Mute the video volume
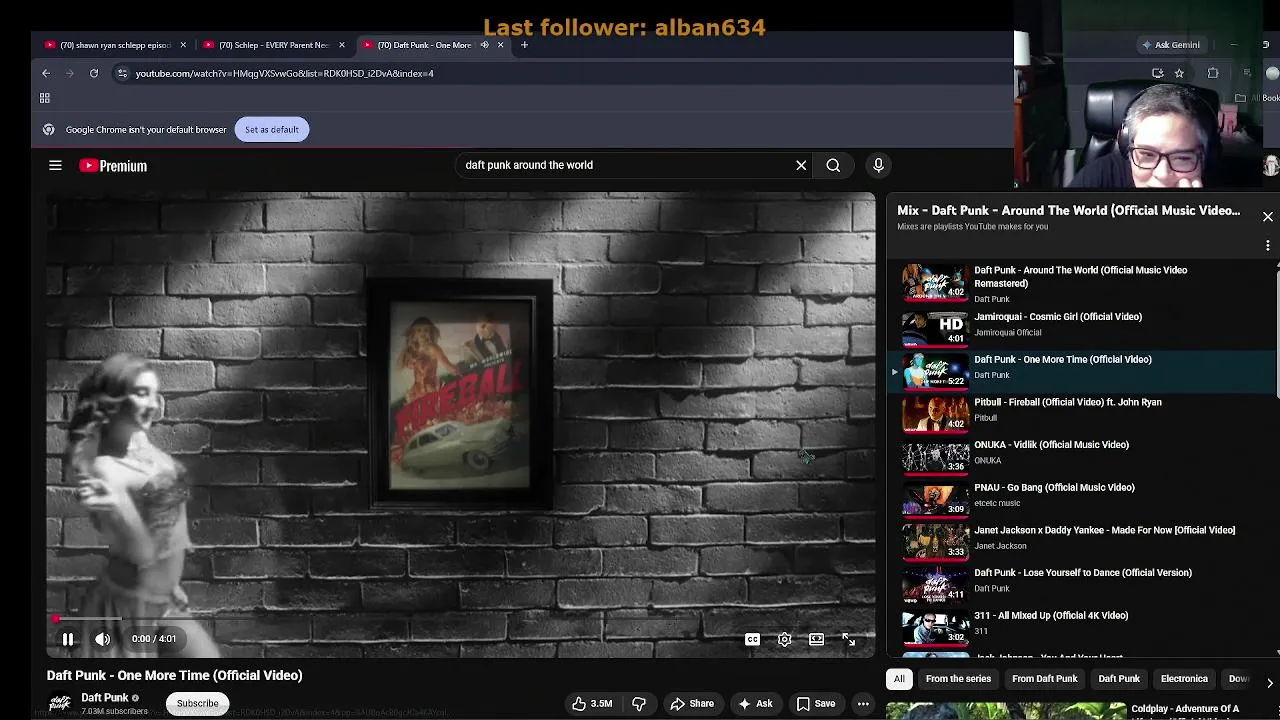Screen dimensions: 1280x720 click(103, 639)
